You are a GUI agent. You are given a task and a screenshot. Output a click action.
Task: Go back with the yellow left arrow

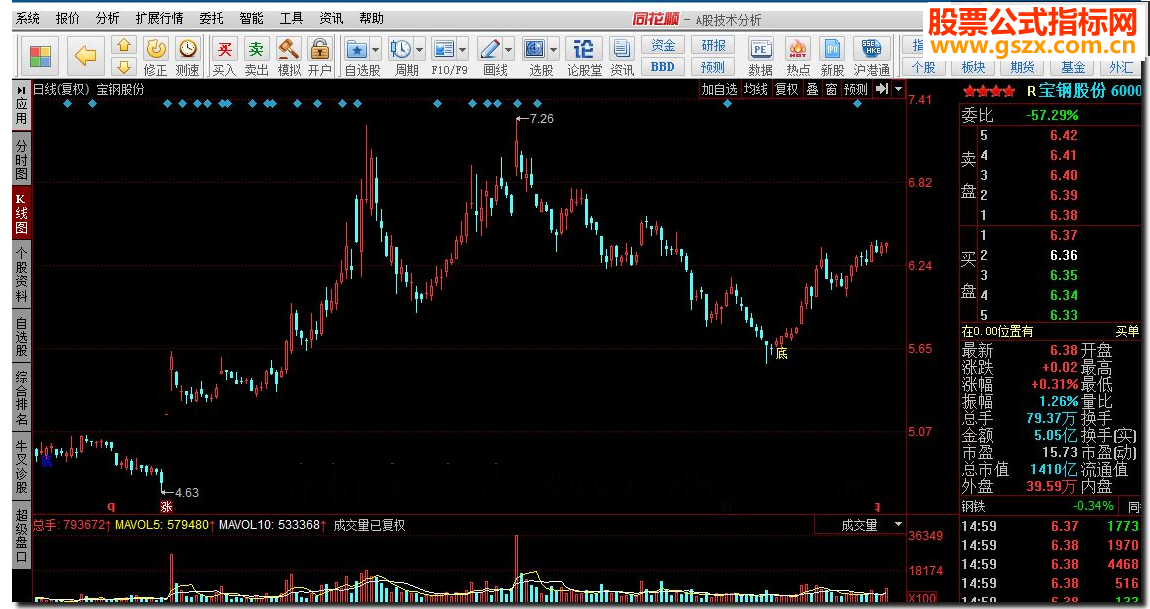click(86, 56)
